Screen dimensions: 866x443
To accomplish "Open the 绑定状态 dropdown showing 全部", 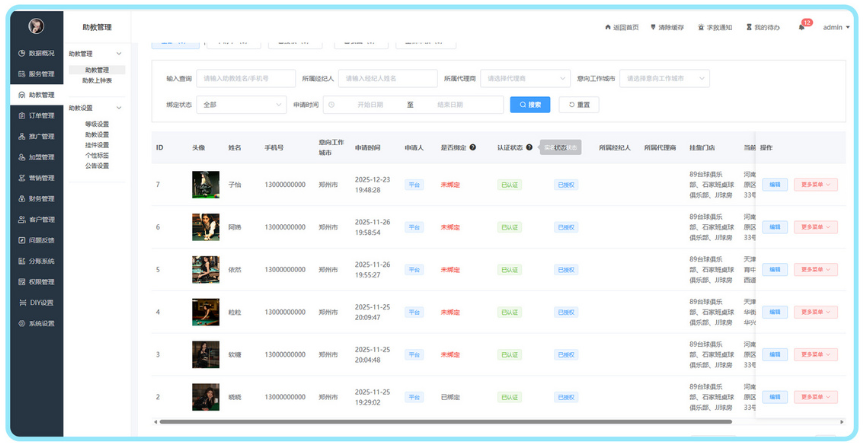I will click(x=242, y=105).
